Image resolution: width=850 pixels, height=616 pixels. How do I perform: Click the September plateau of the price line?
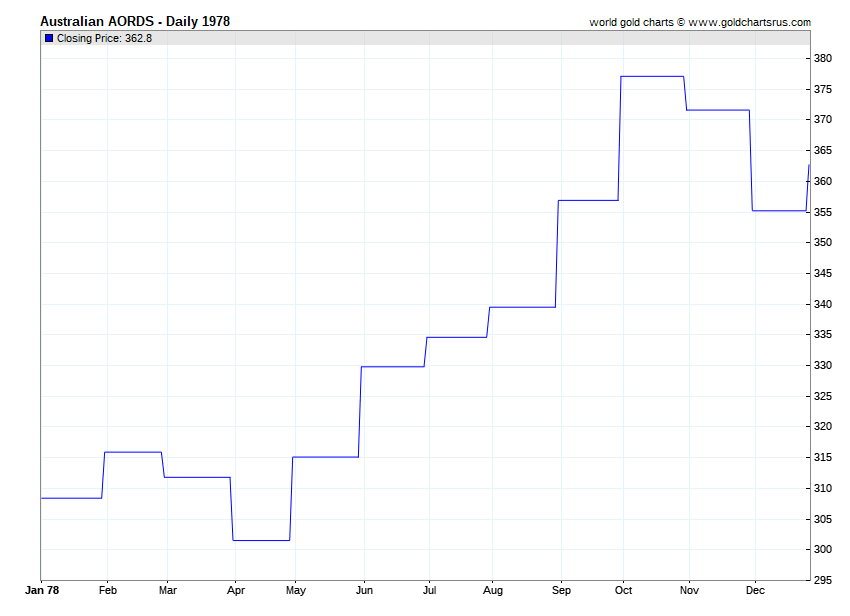click(x=588, y=201)
